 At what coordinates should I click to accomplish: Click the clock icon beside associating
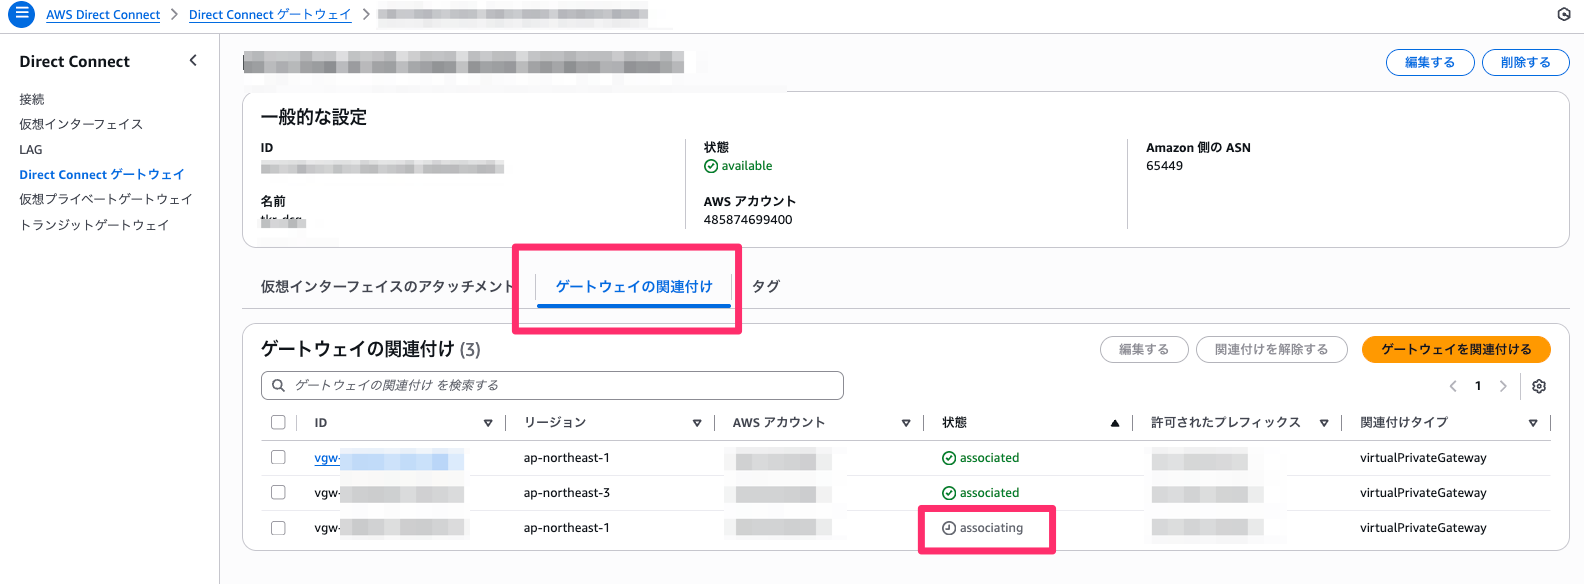[949, 528]
